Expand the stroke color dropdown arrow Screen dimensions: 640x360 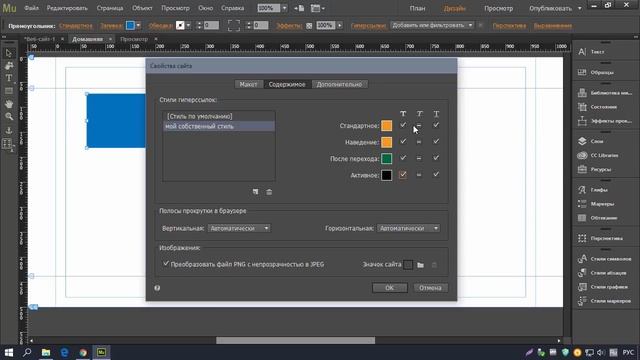point(188,25)
